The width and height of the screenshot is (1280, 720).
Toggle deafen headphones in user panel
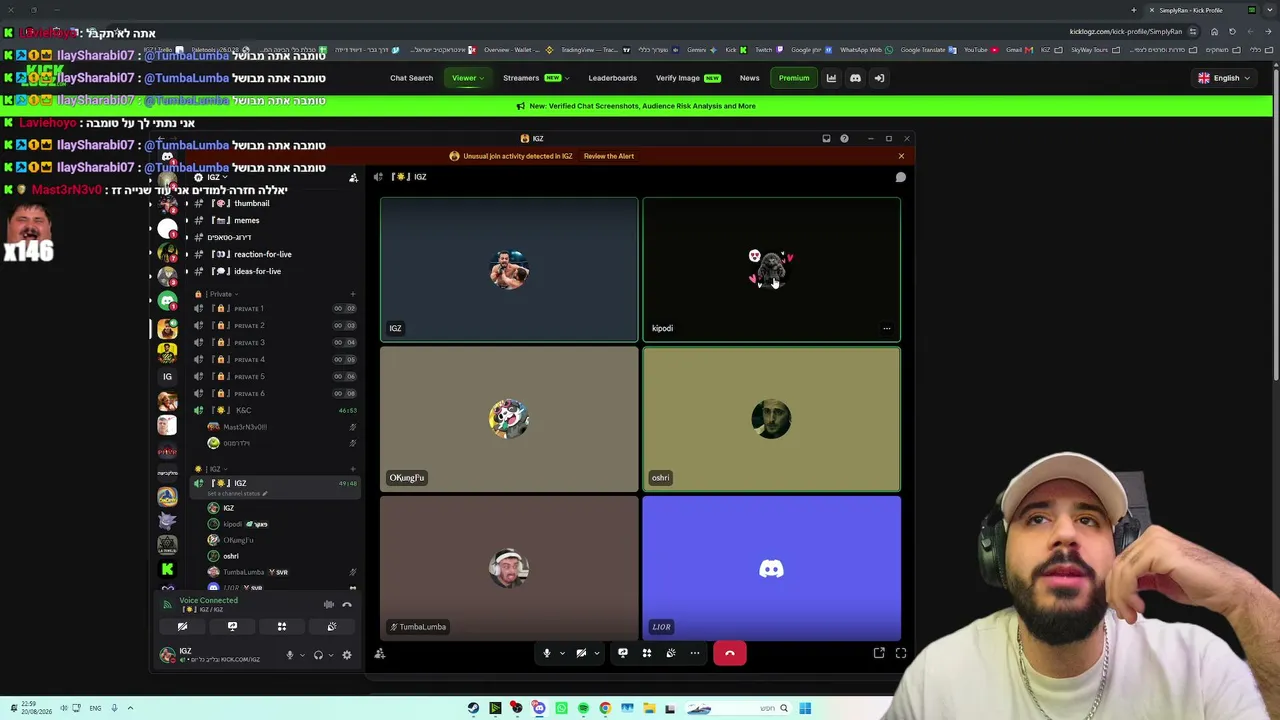[x=318, y=655]
